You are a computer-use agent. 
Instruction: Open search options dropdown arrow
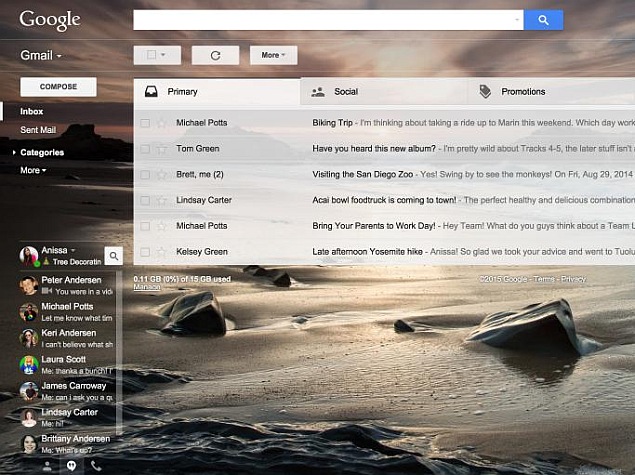pyautogui.click(x=517, y=19)
